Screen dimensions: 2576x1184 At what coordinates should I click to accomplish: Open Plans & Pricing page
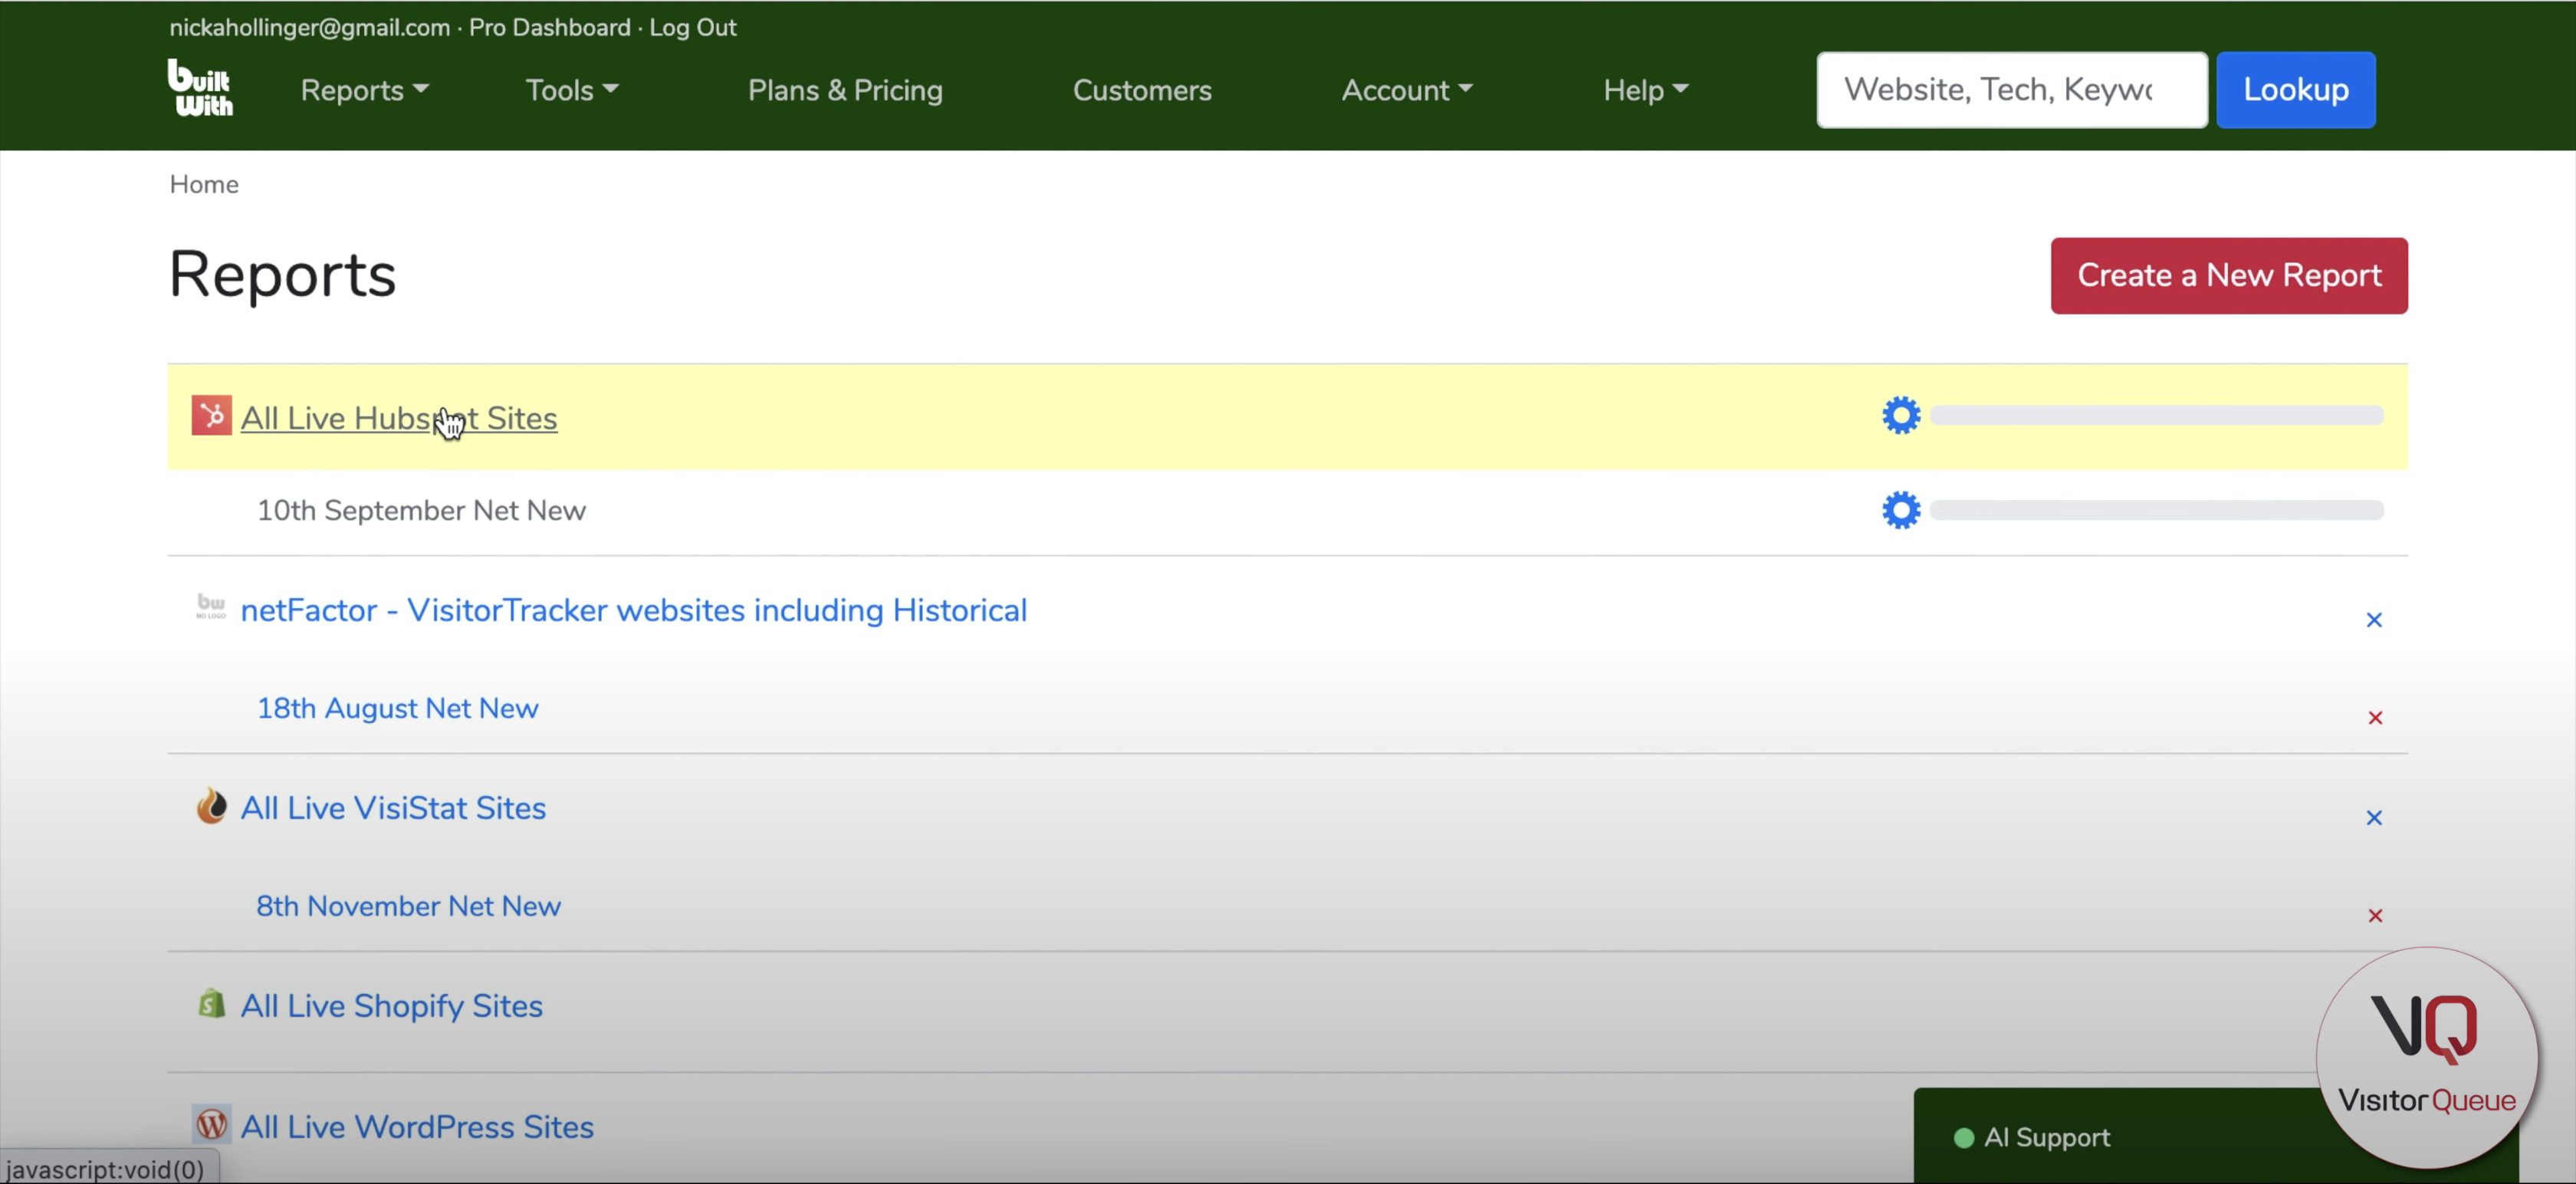coord(845,90)
